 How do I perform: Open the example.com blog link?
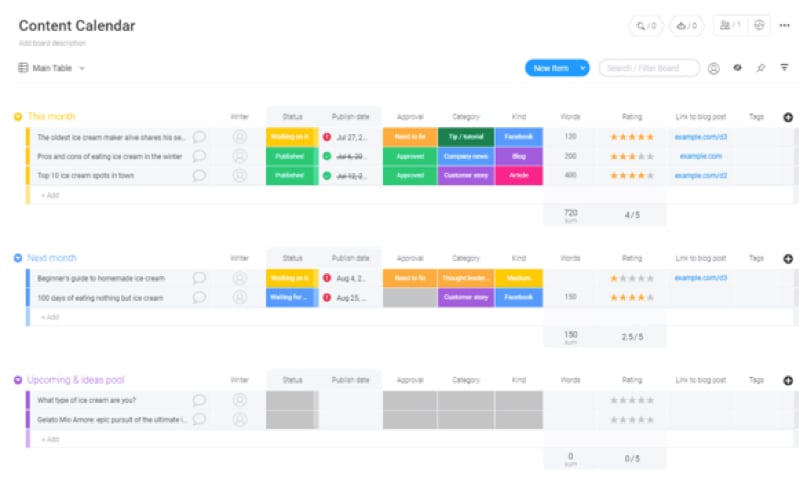701,156
